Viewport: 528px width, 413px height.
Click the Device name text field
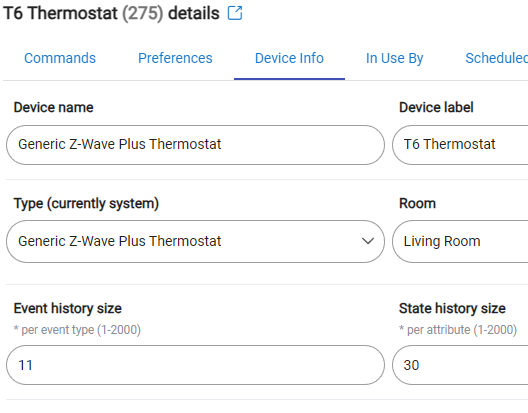[195, 145]
